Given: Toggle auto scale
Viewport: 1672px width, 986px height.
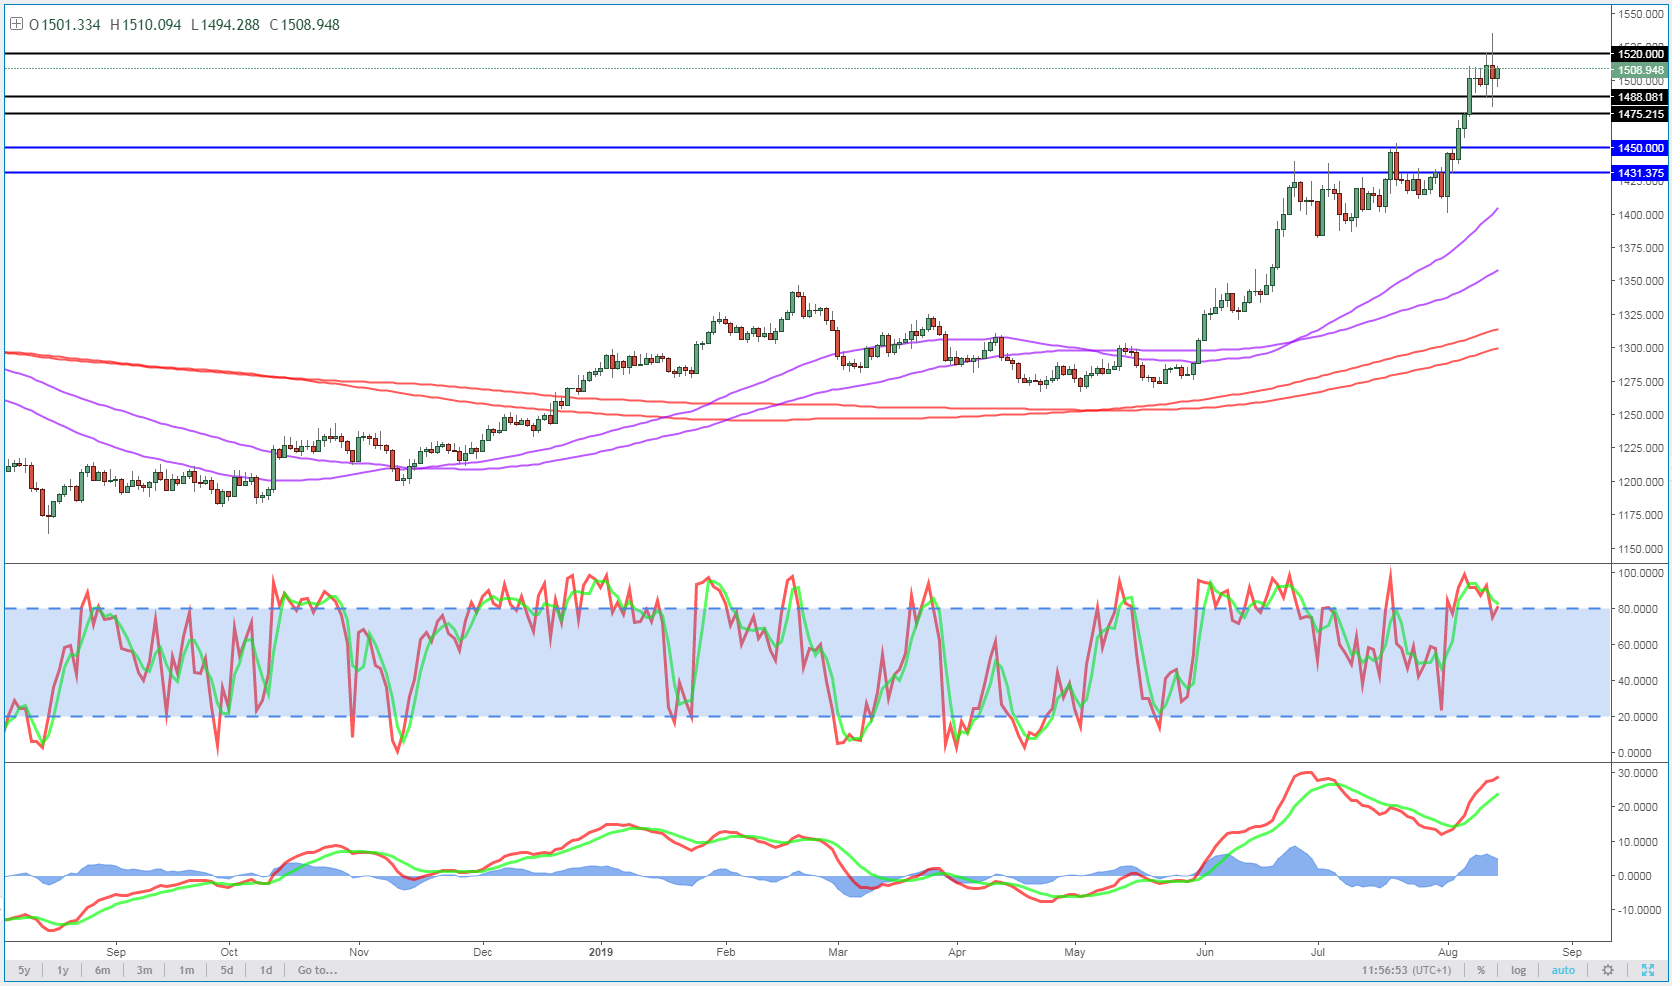Looking at the screenshot, I should click(1563, 970).
